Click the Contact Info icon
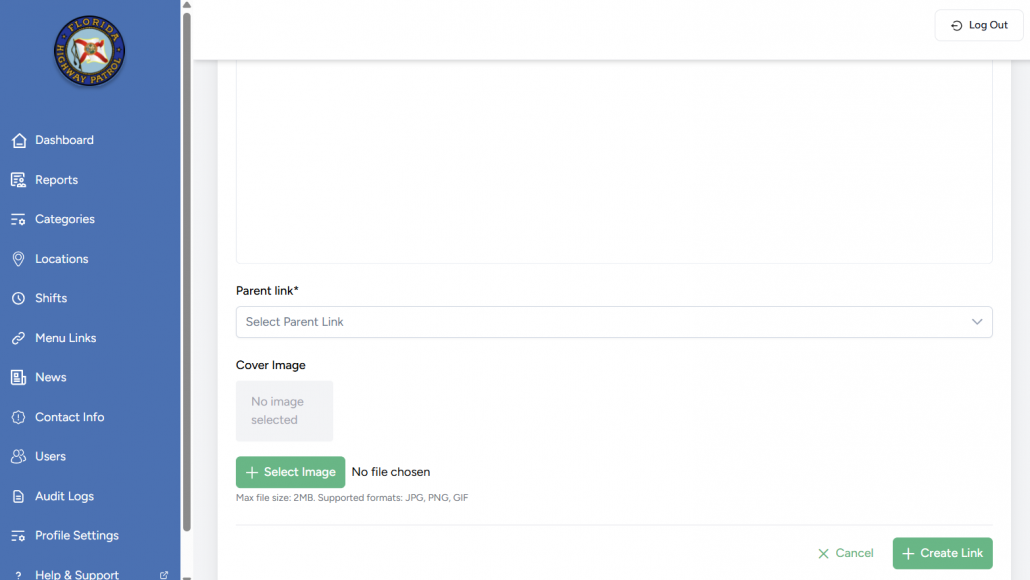Viewport: 1030px width, 580px height. (18, 417)
